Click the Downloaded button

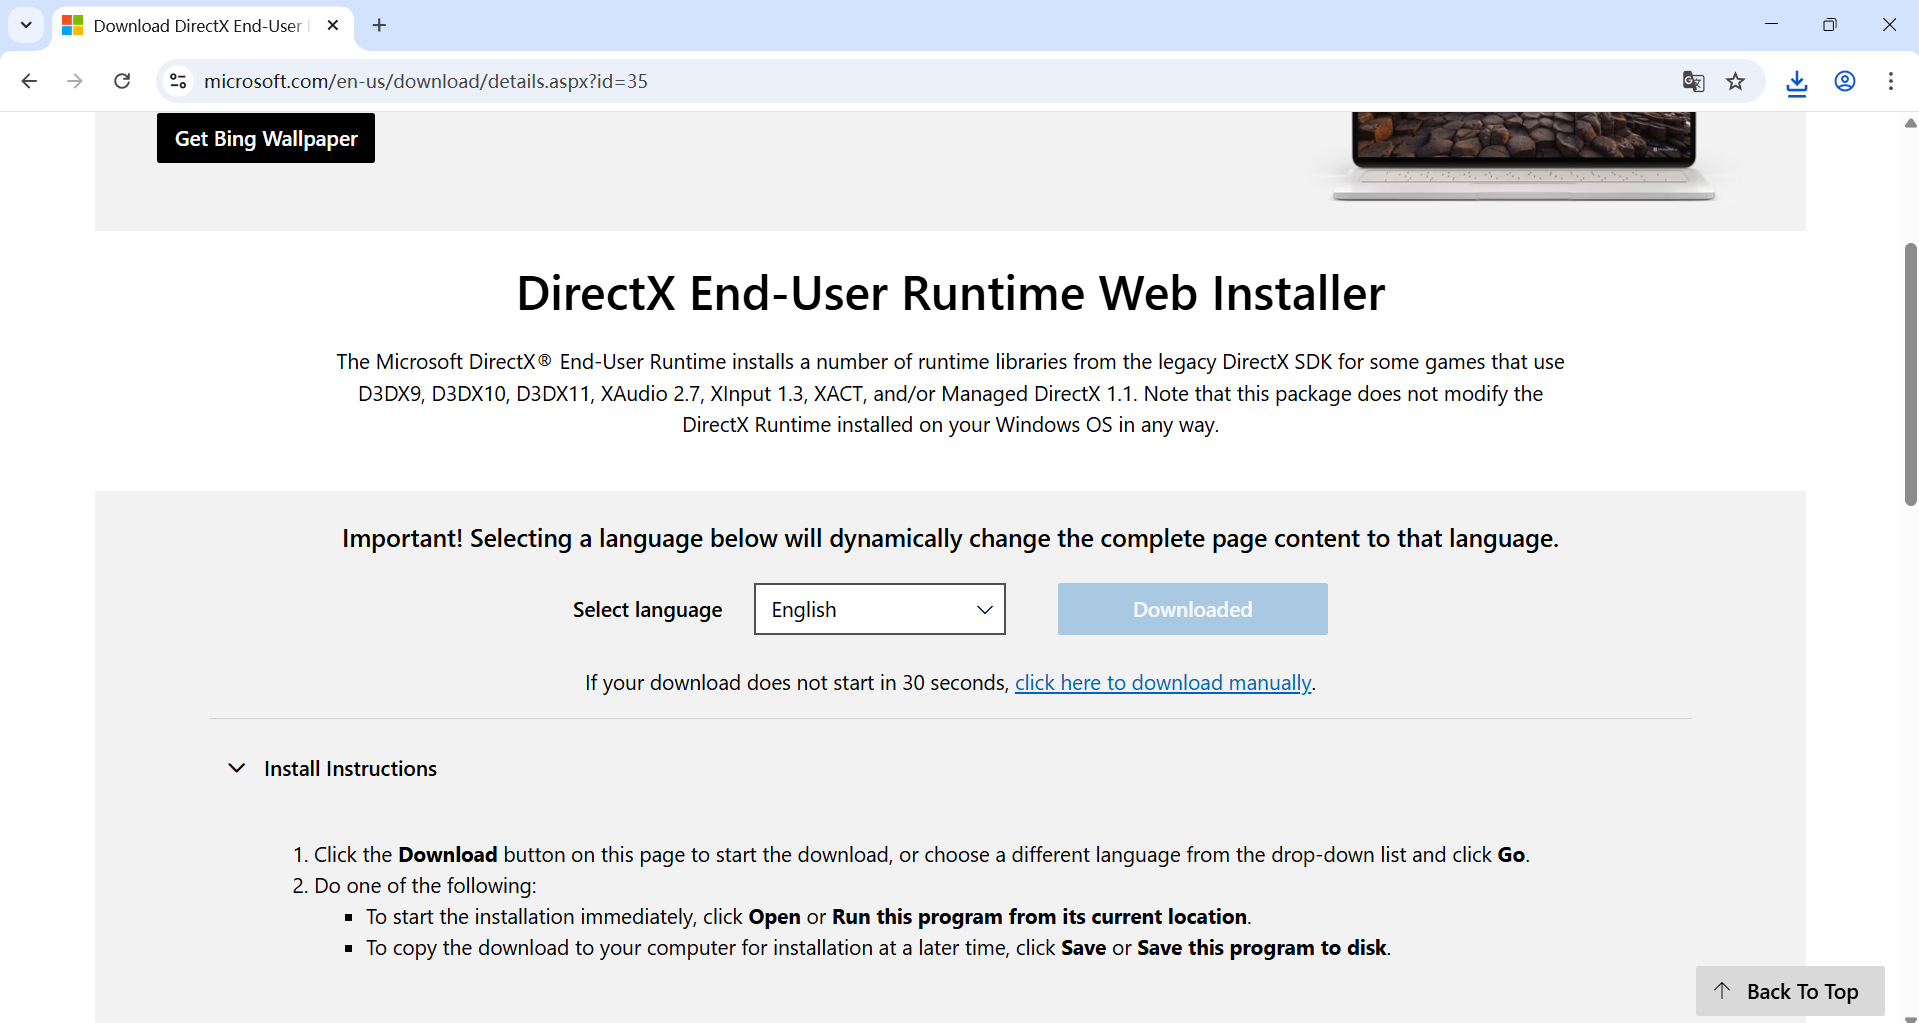1193,609
